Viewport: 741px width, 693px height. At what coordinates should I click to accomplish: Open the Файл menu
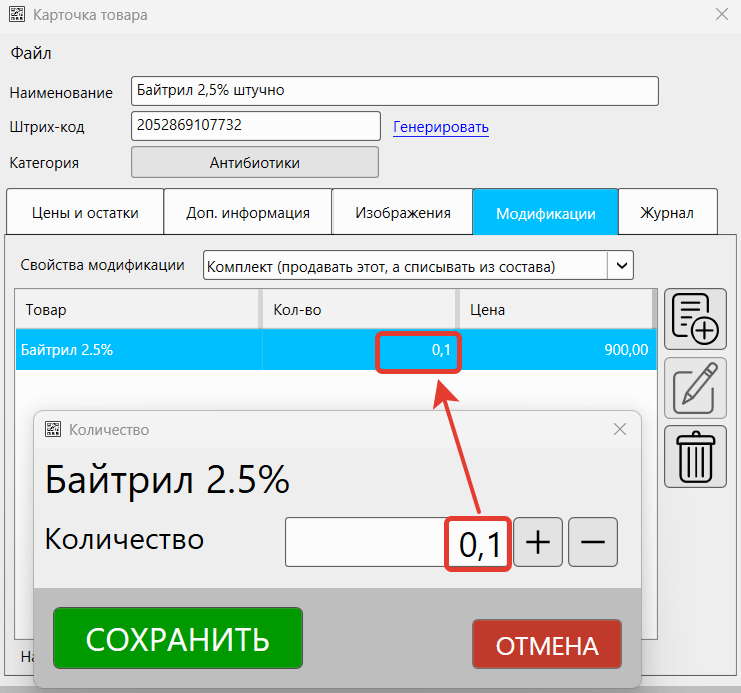pyautogui.click(x=30, y=53)
